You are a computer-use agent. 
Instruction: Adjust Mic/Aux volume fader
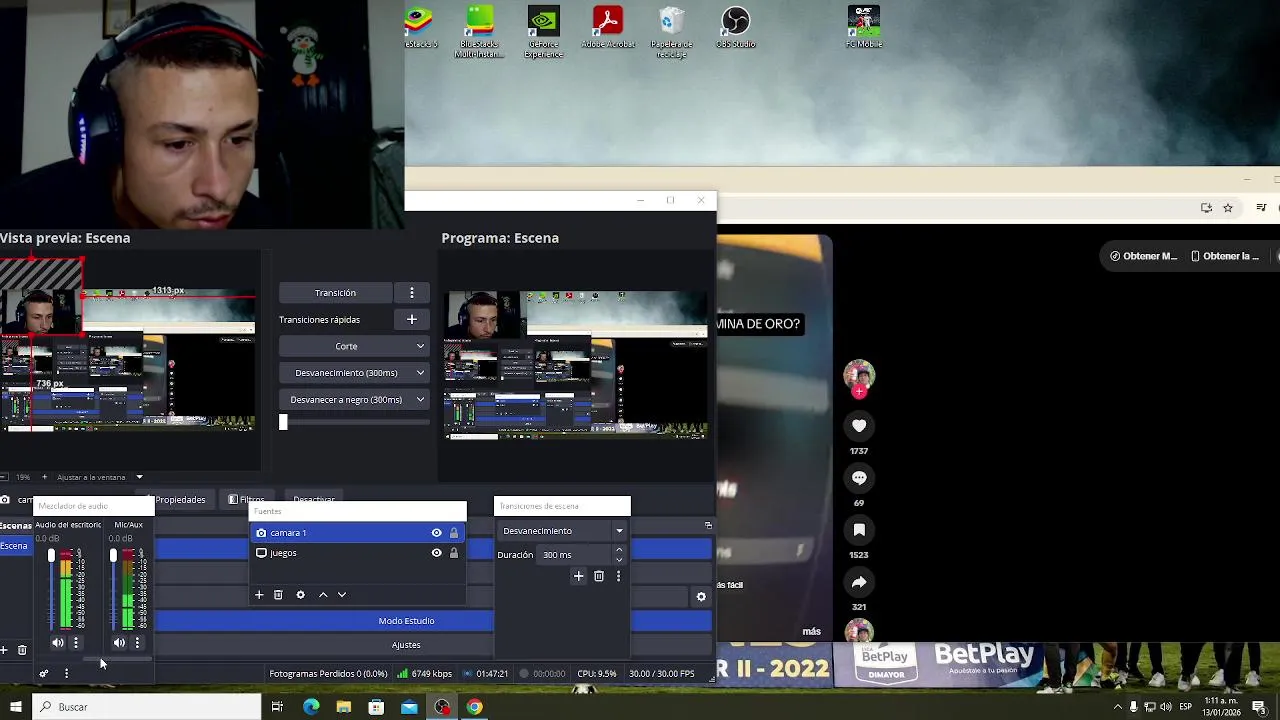[113, 555]
